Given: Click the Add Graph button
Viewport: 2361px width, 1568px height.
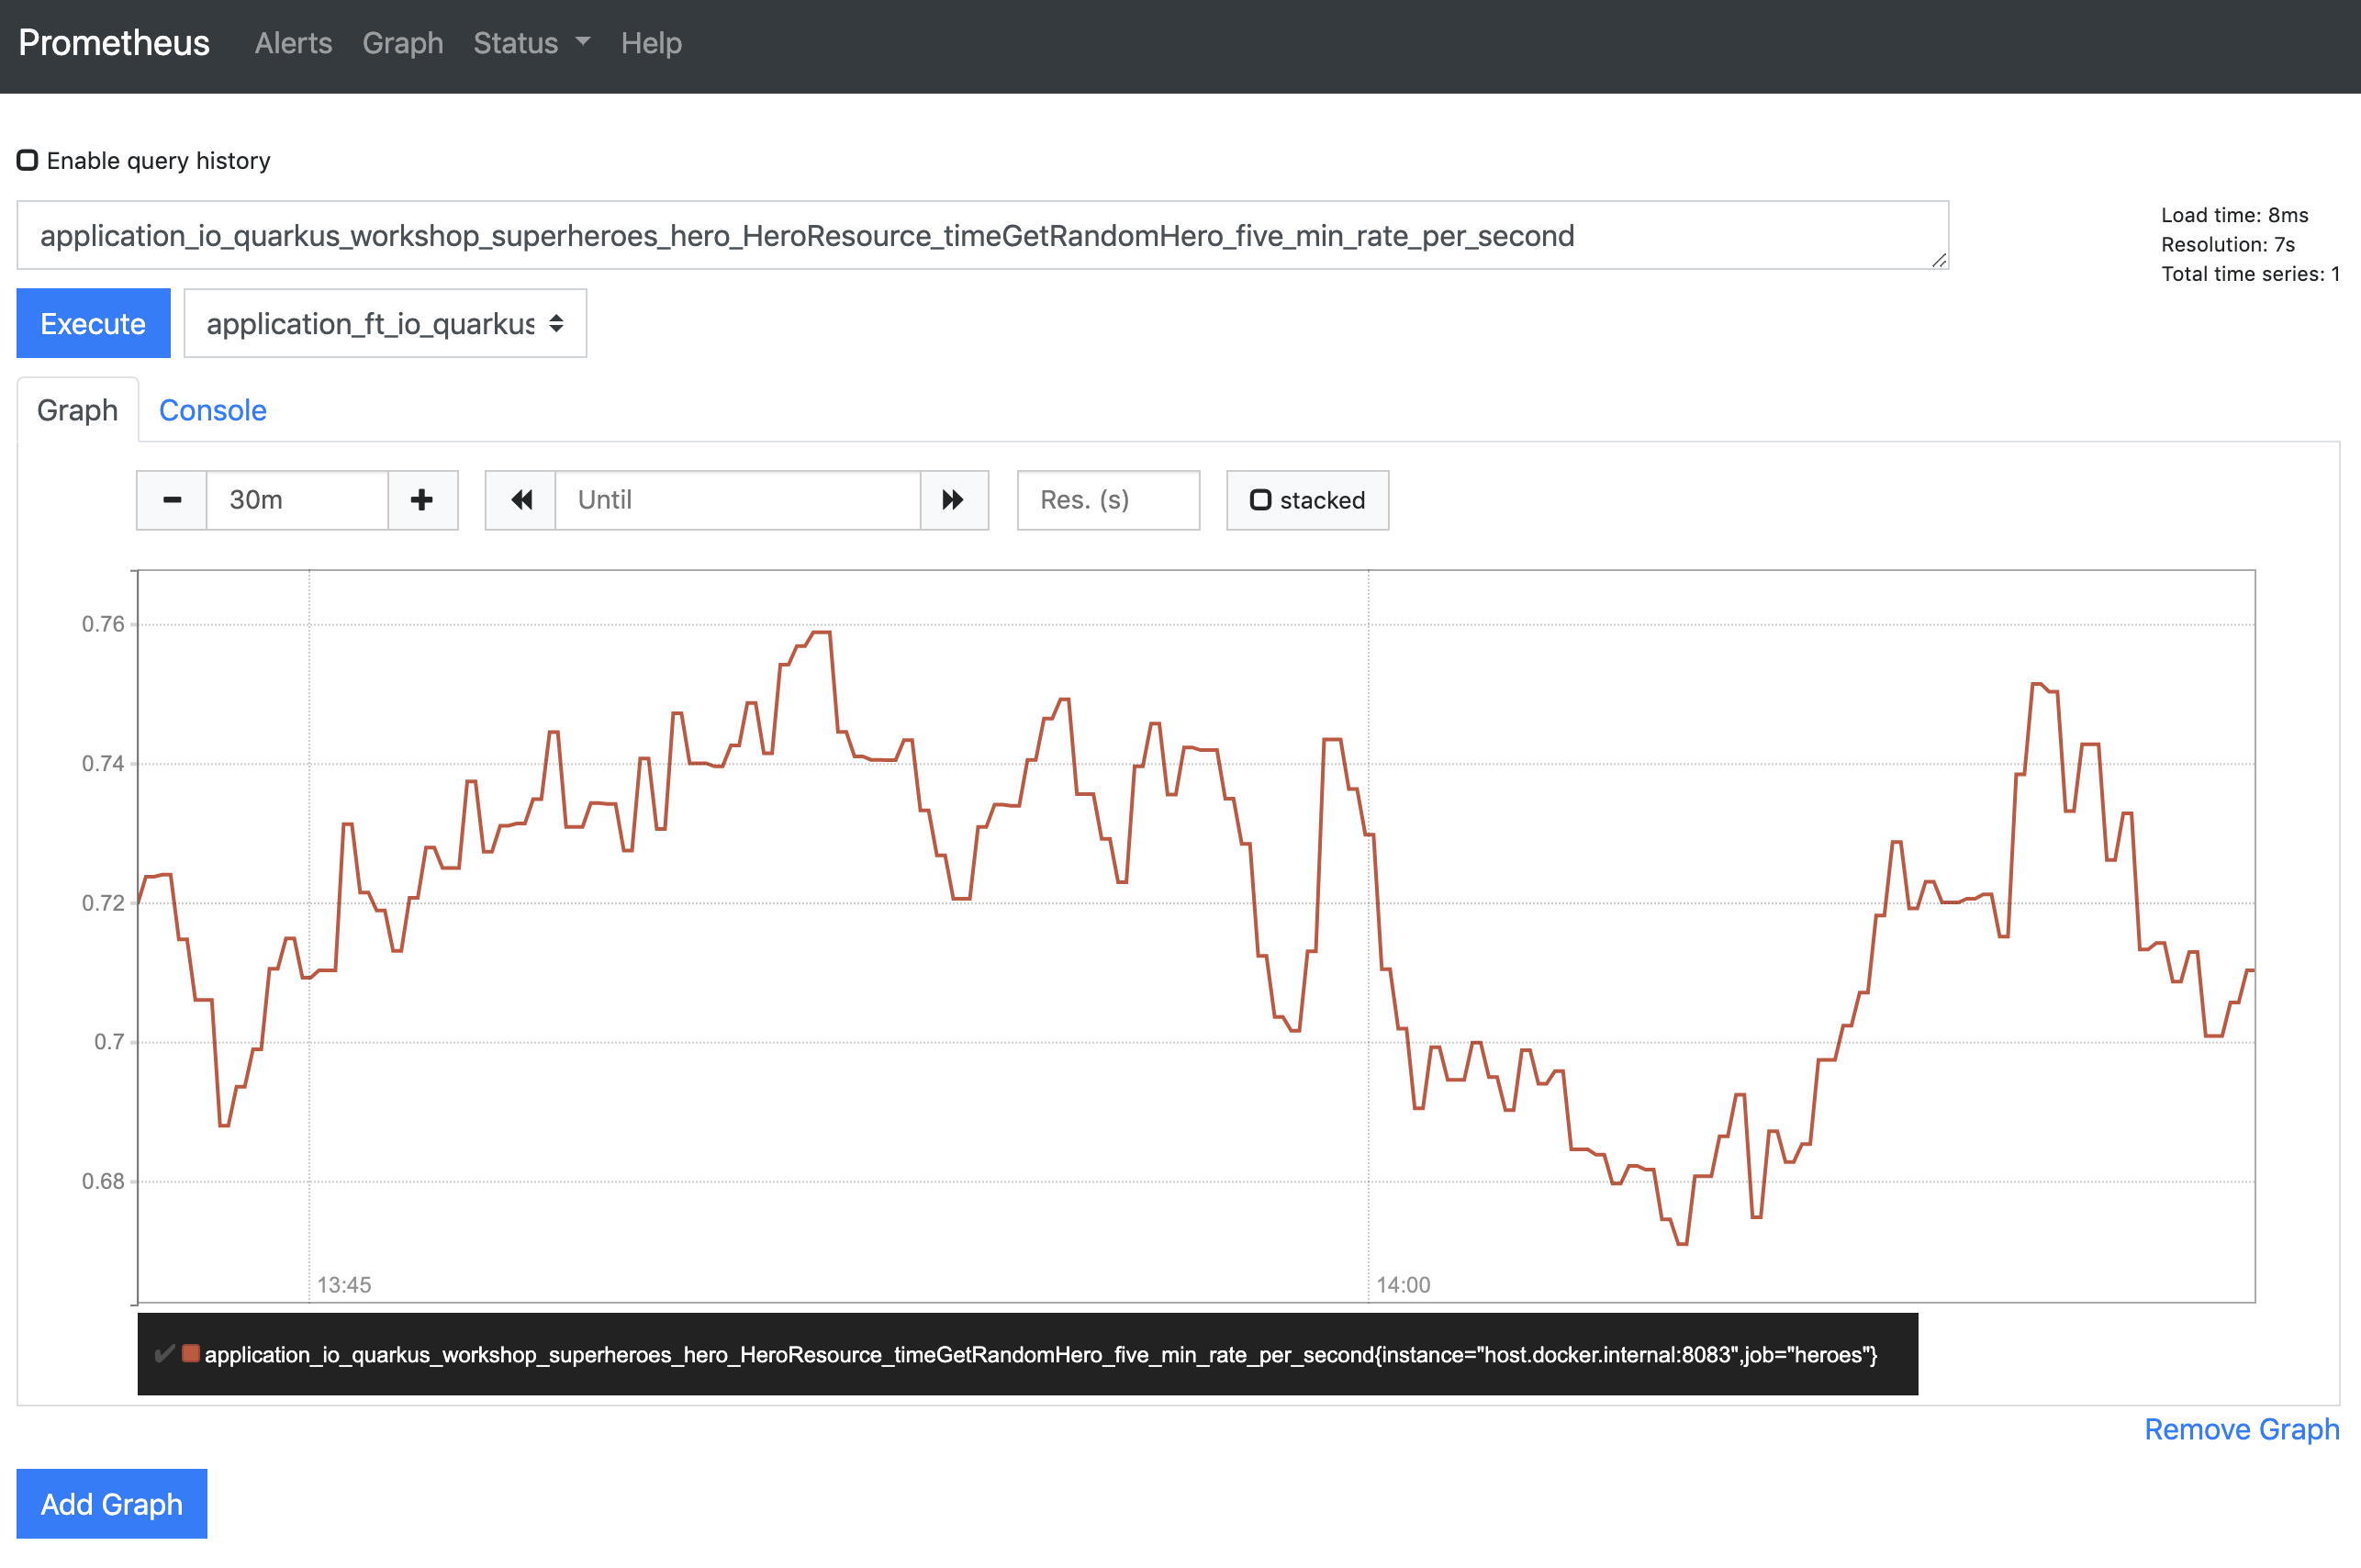Looking at the screenshot, I should point(112,1503).
